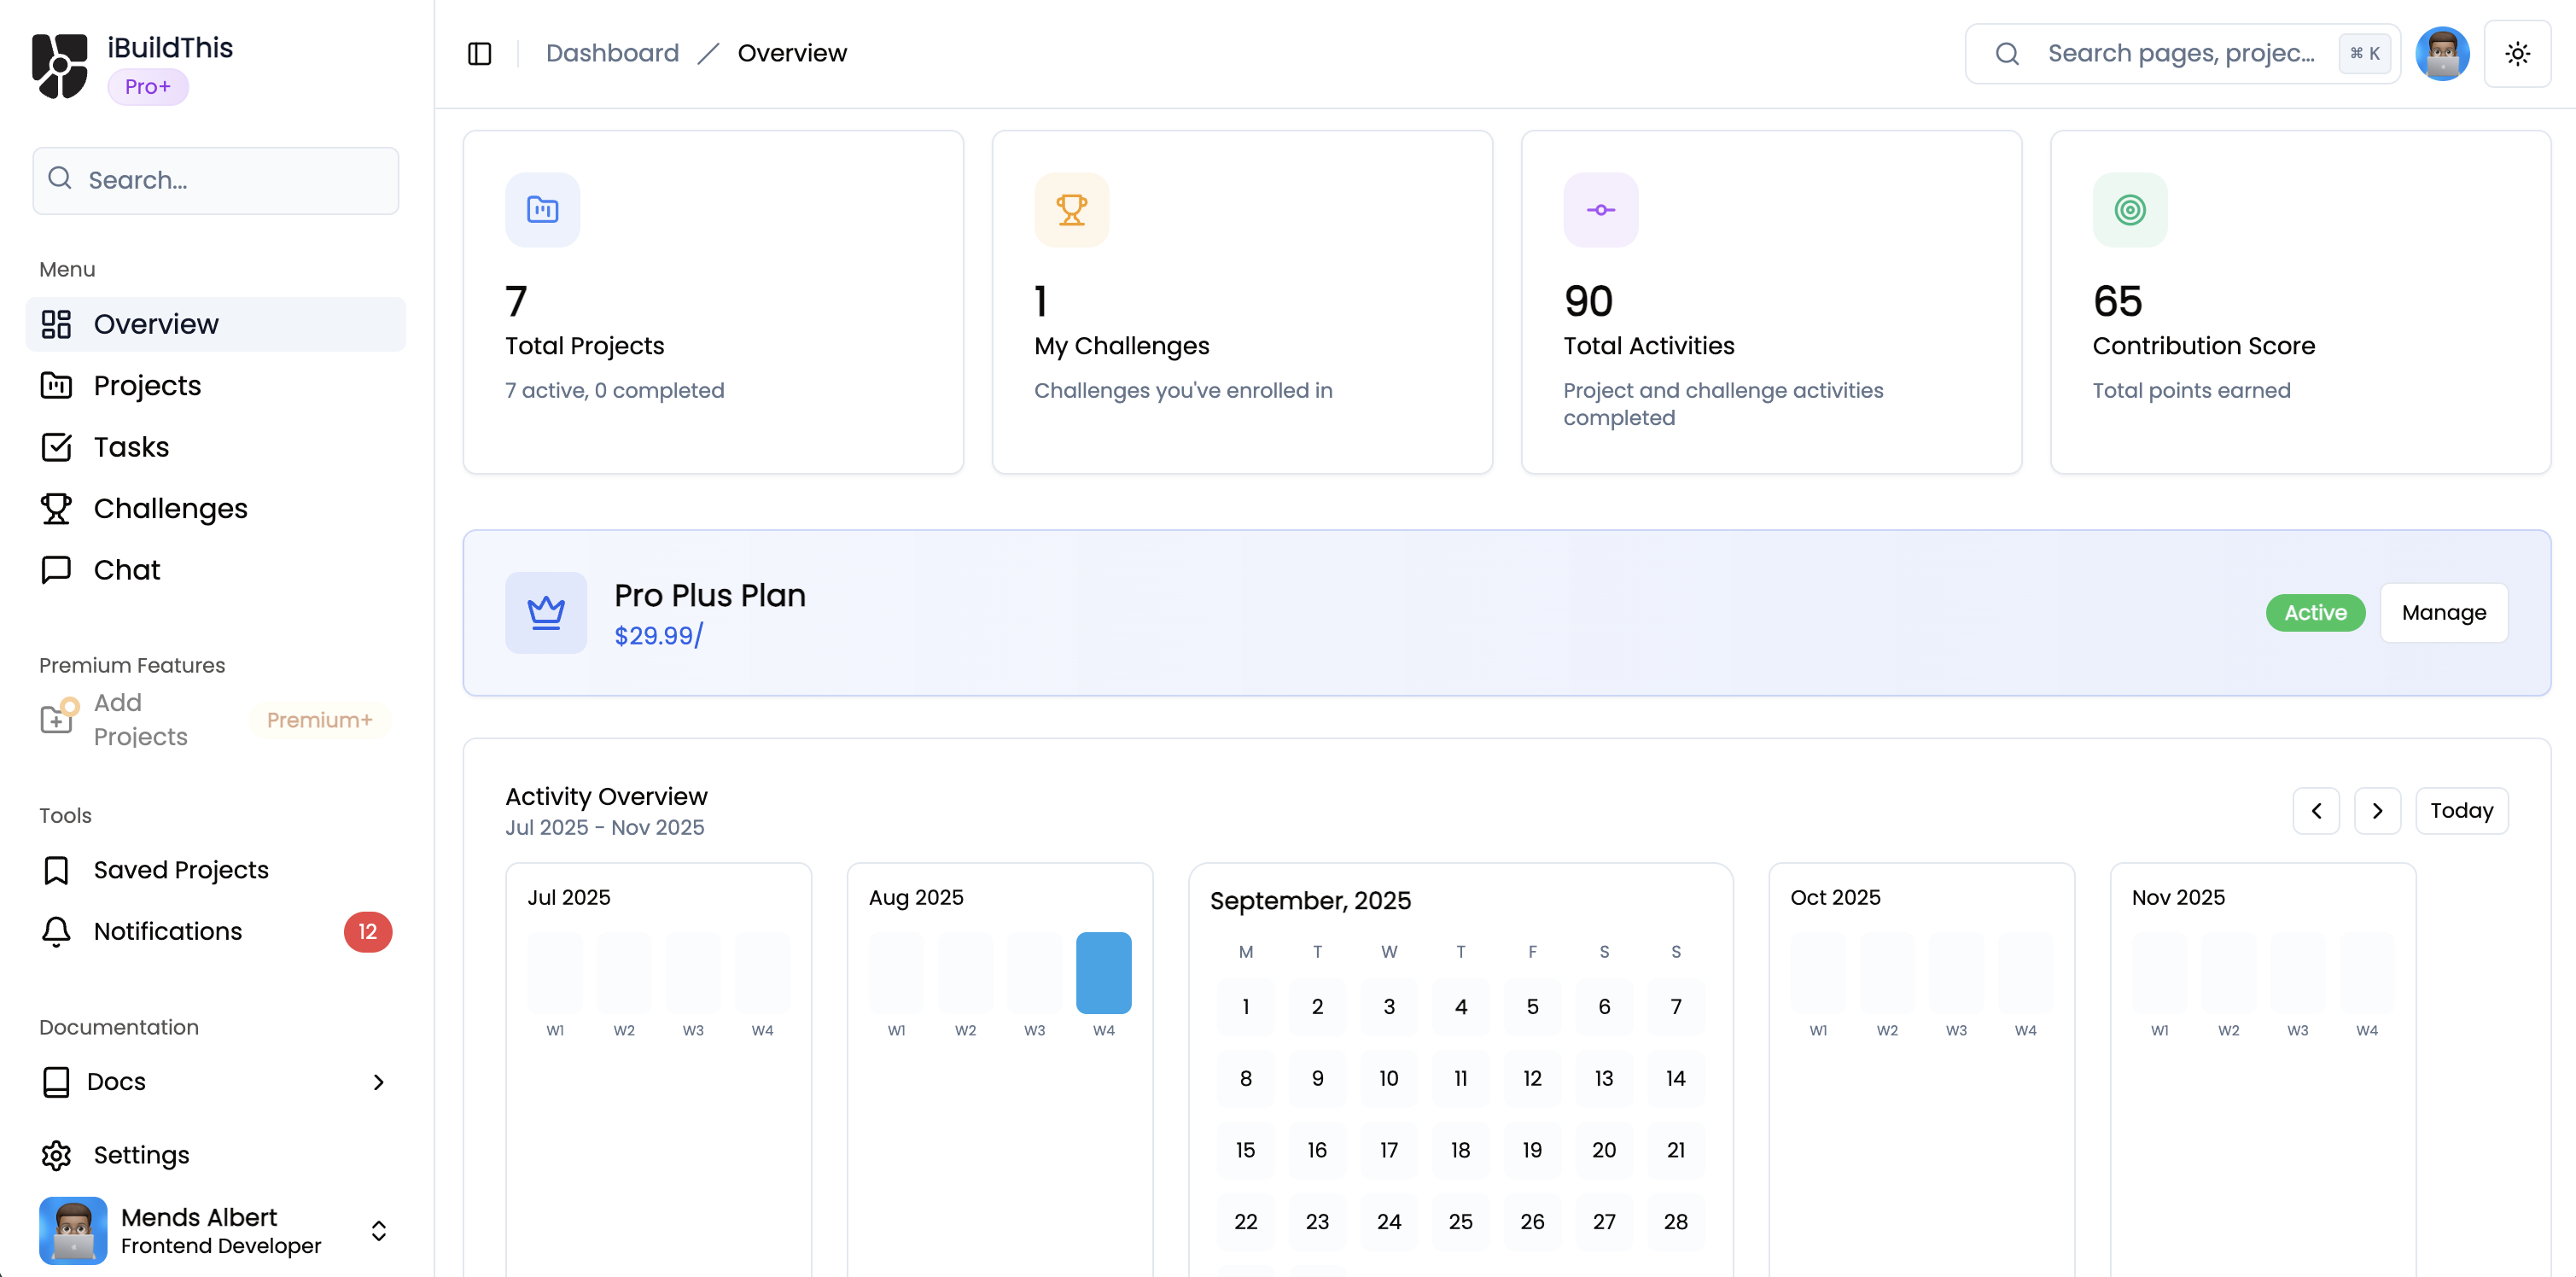Open Settings from the sidebar
Image resolution: width=2576 pixels, height=1277 pixels.
[x=141, y=1154]
